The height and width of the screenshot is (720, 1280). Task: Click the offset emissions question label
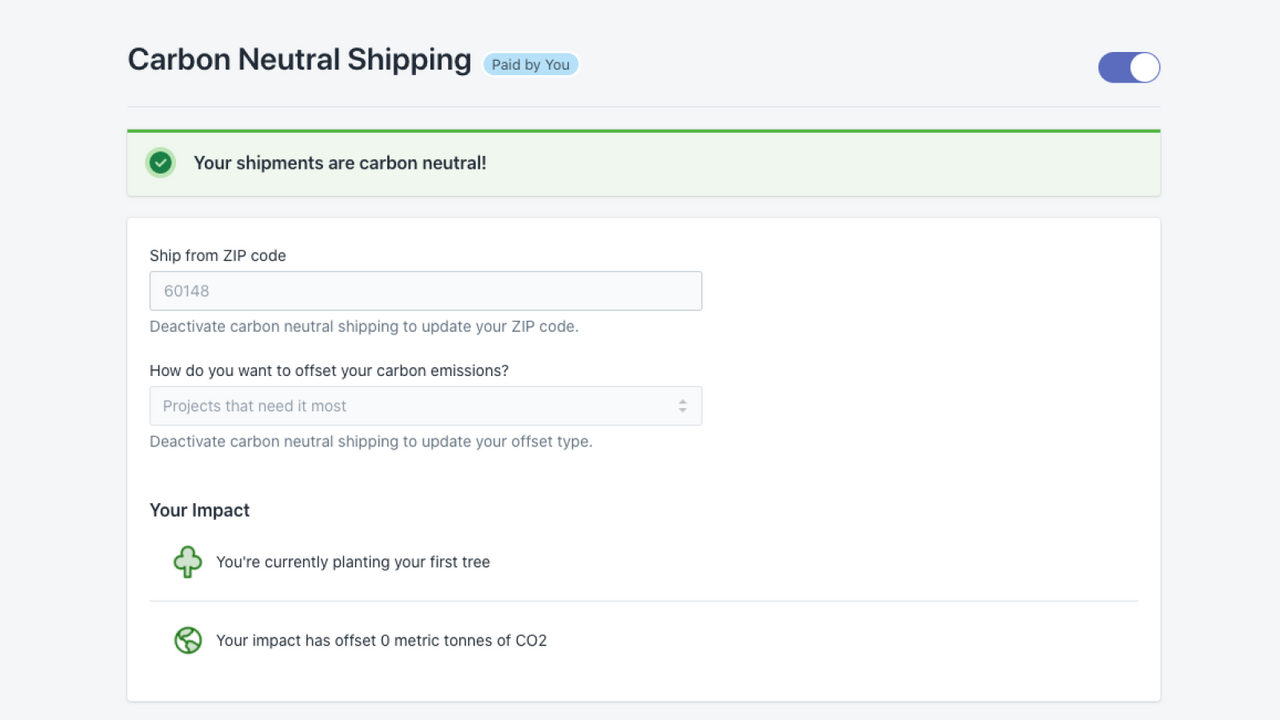[329, 371]
